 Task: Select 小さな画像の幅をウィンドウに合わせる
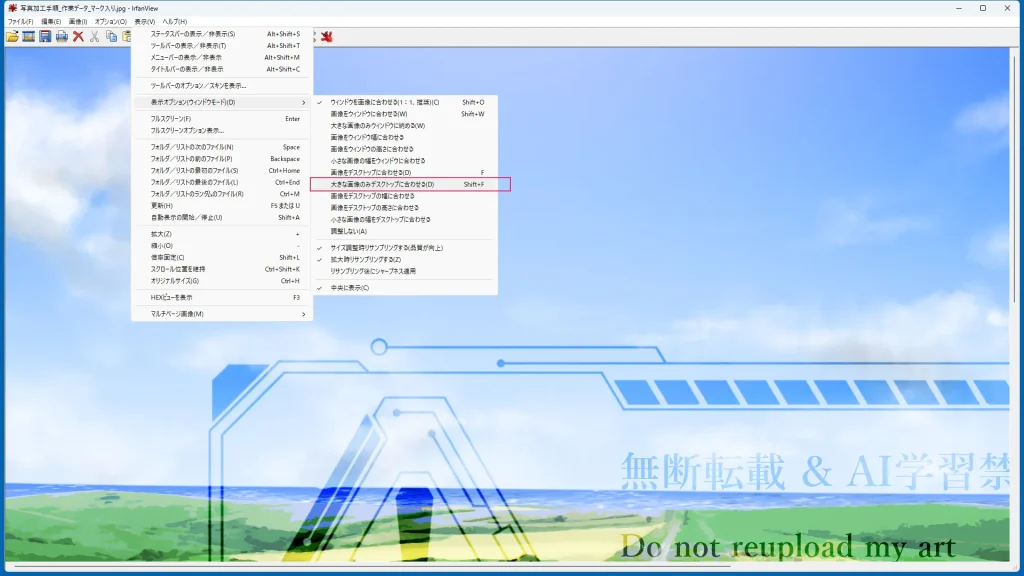tap(404, 161)
